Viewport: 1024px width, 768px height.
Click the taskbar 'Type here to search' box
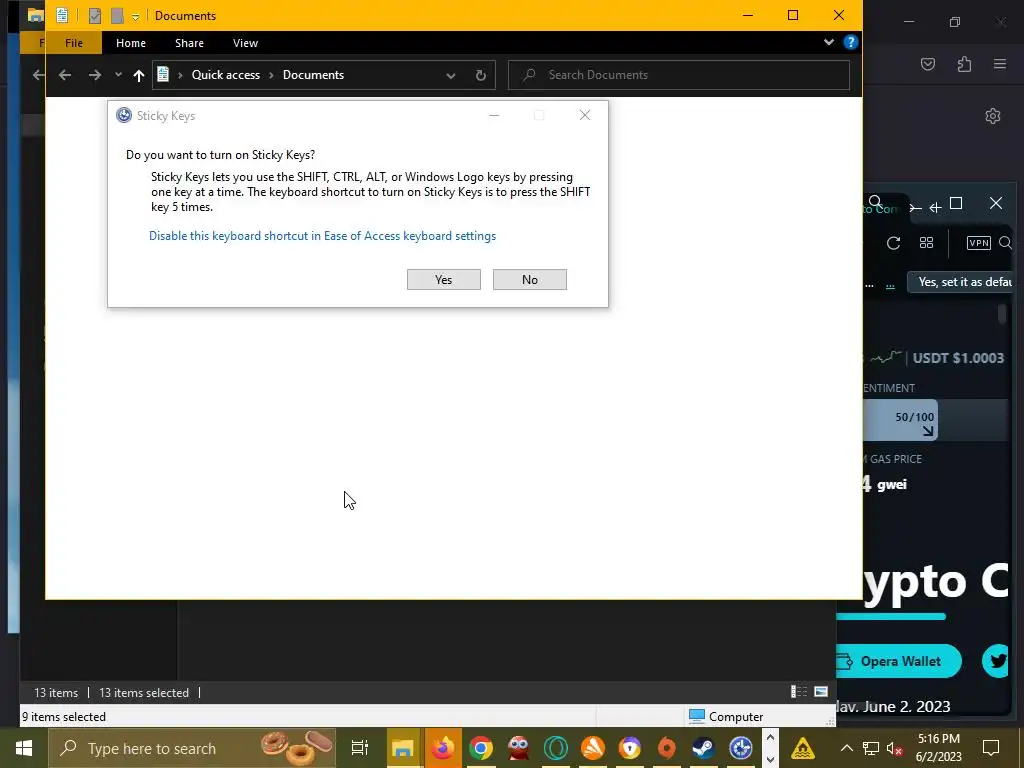tap(192, 748)
